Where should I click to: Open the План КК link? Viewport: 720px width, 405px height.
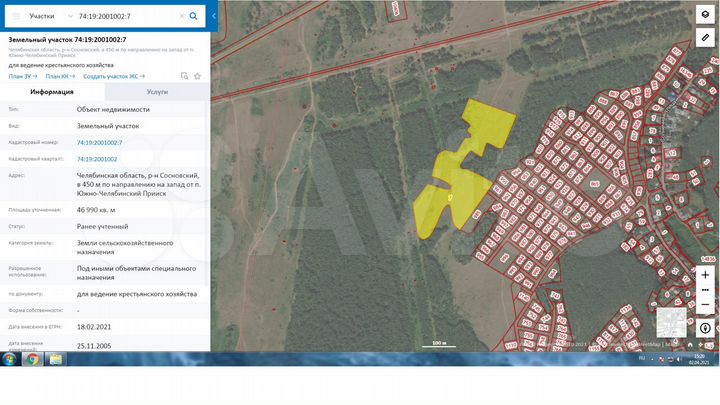click(60, 76)
